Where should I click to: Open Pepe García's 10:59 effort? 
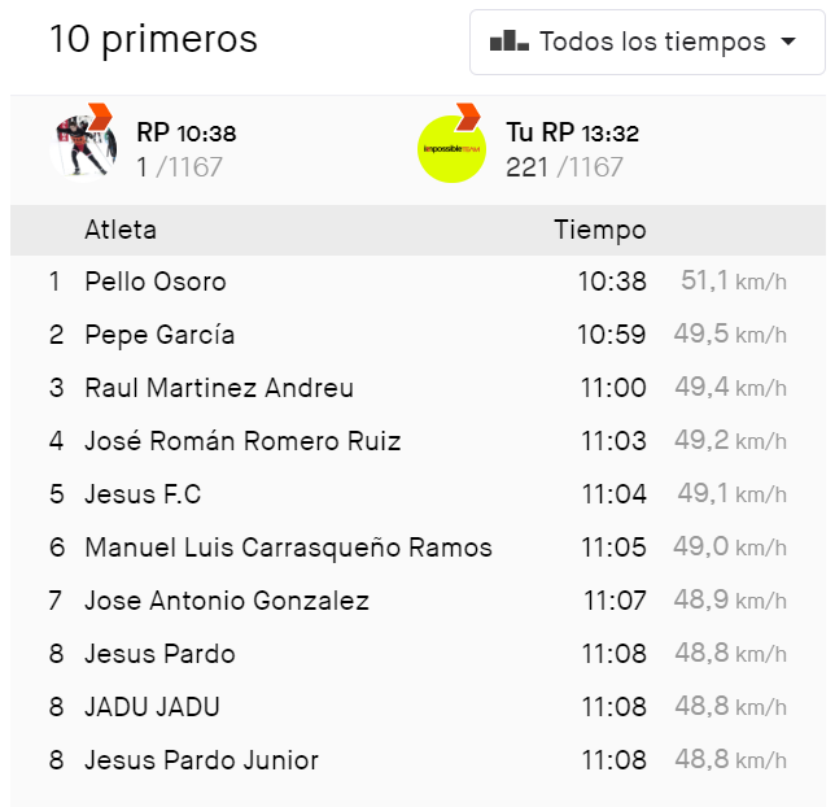coord(612,335)
